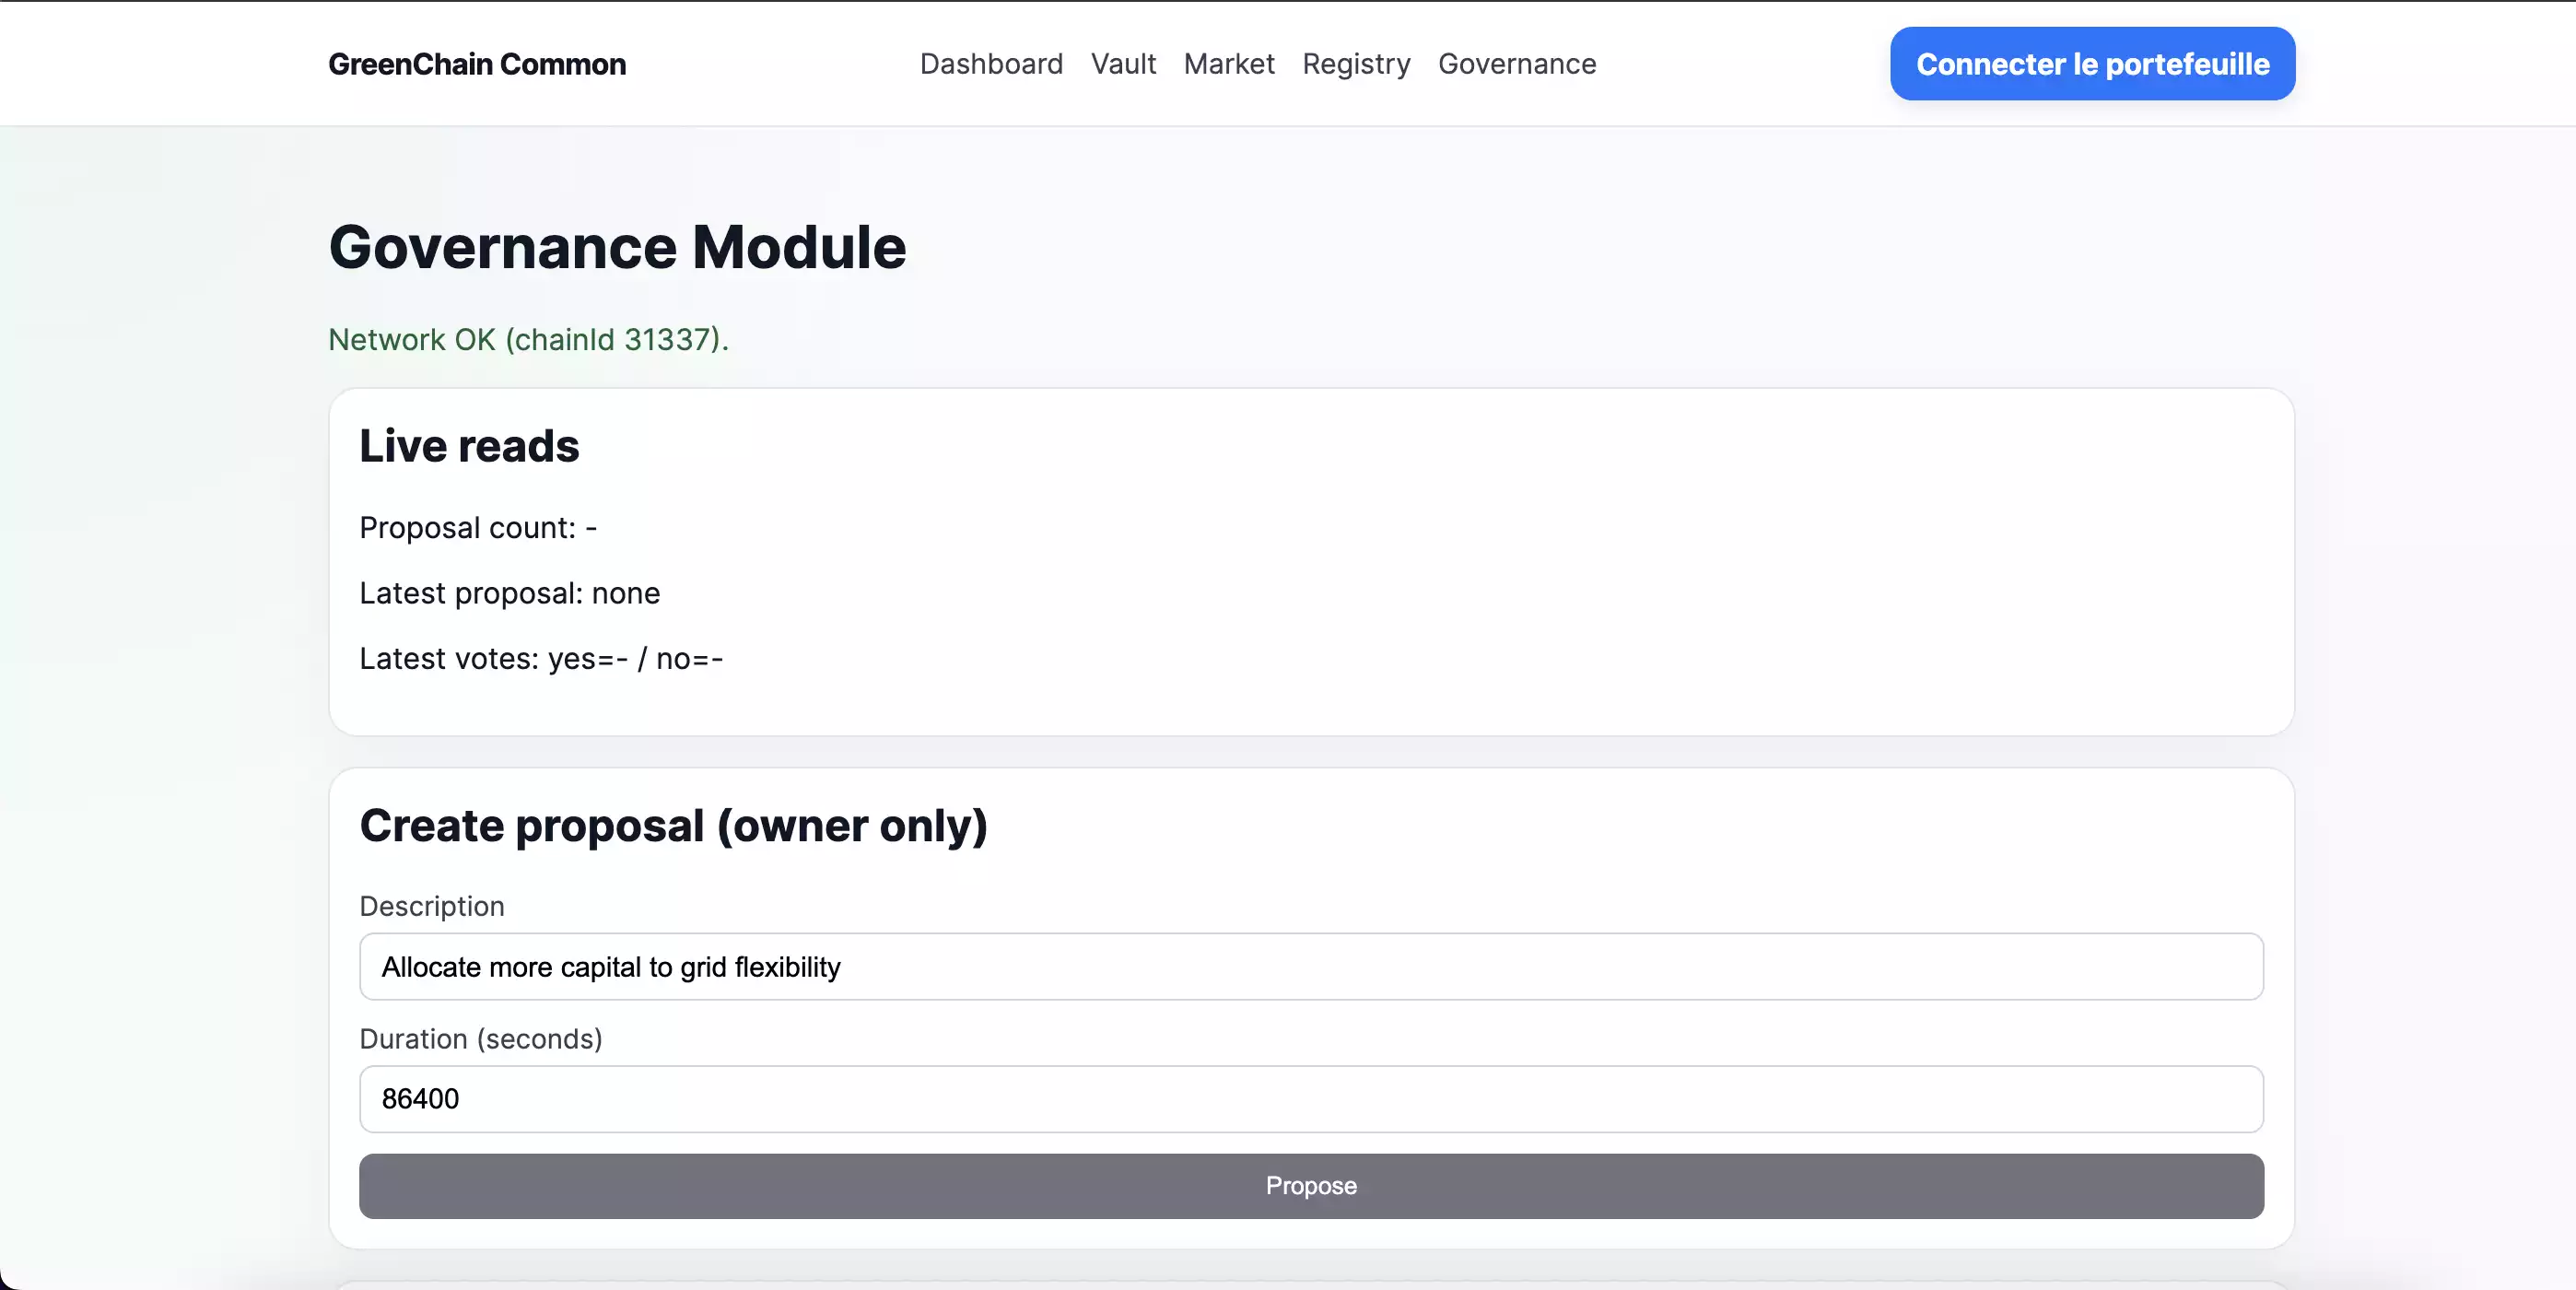Navigate to the Registry page
This screenshot has height=1290, width=2576.
1355,64
